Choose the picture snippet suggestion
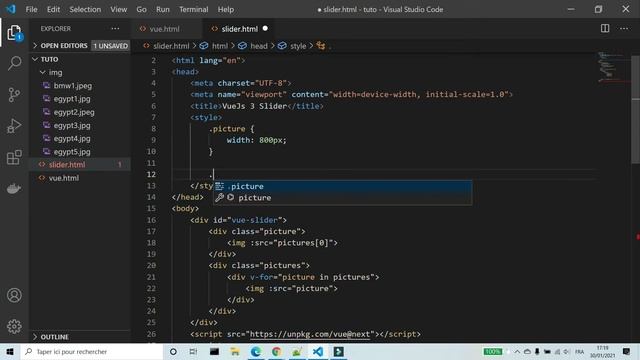 (342, 198)
